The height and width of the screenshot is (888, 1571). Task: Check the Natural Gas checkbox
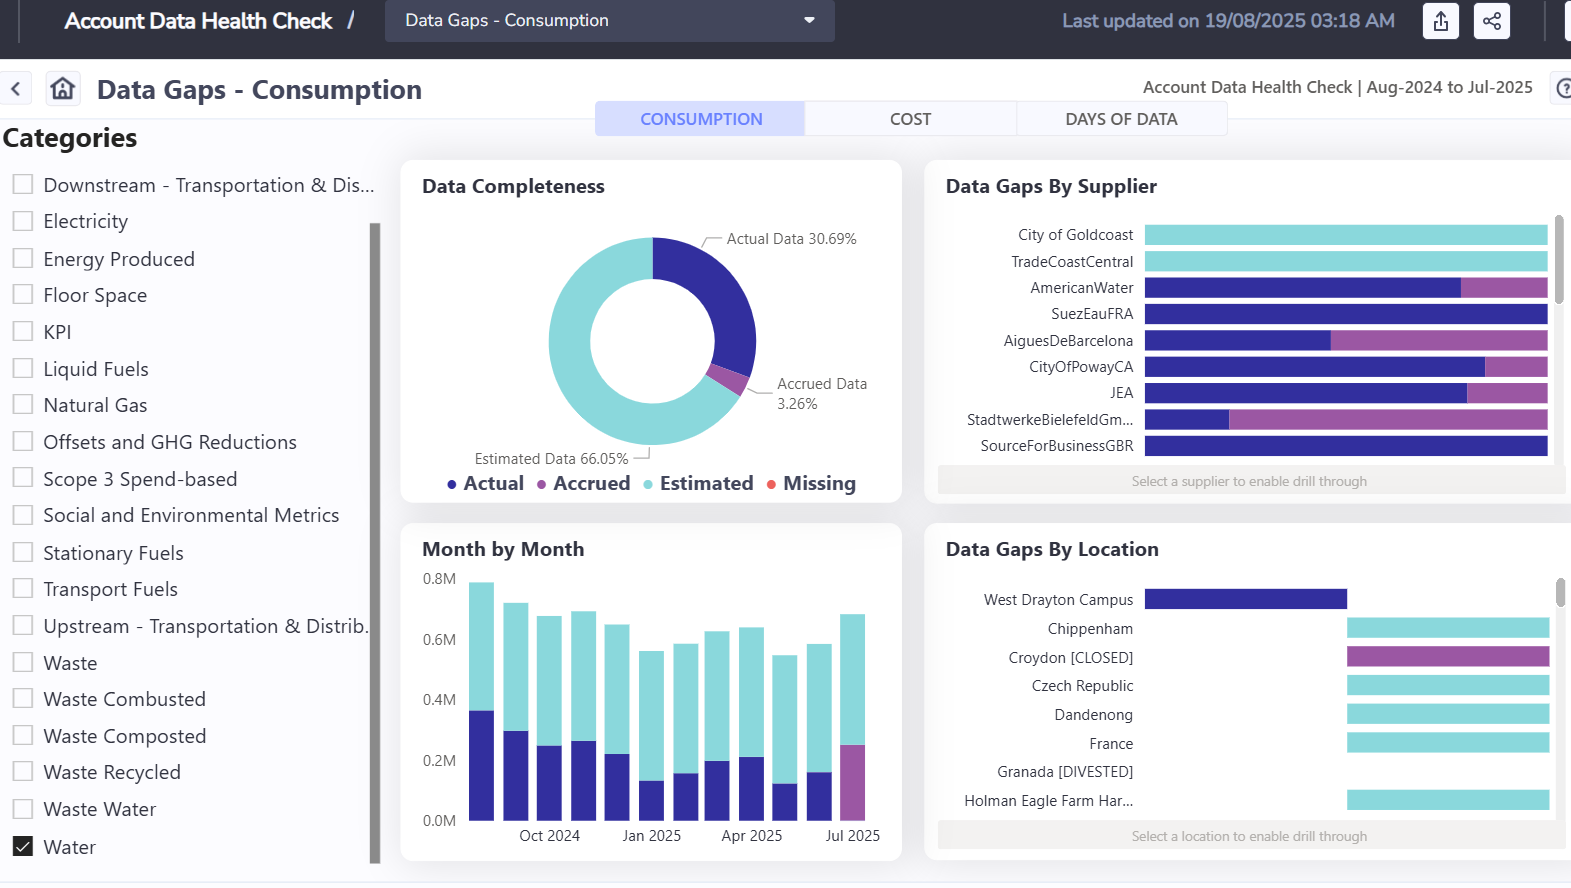23,405
